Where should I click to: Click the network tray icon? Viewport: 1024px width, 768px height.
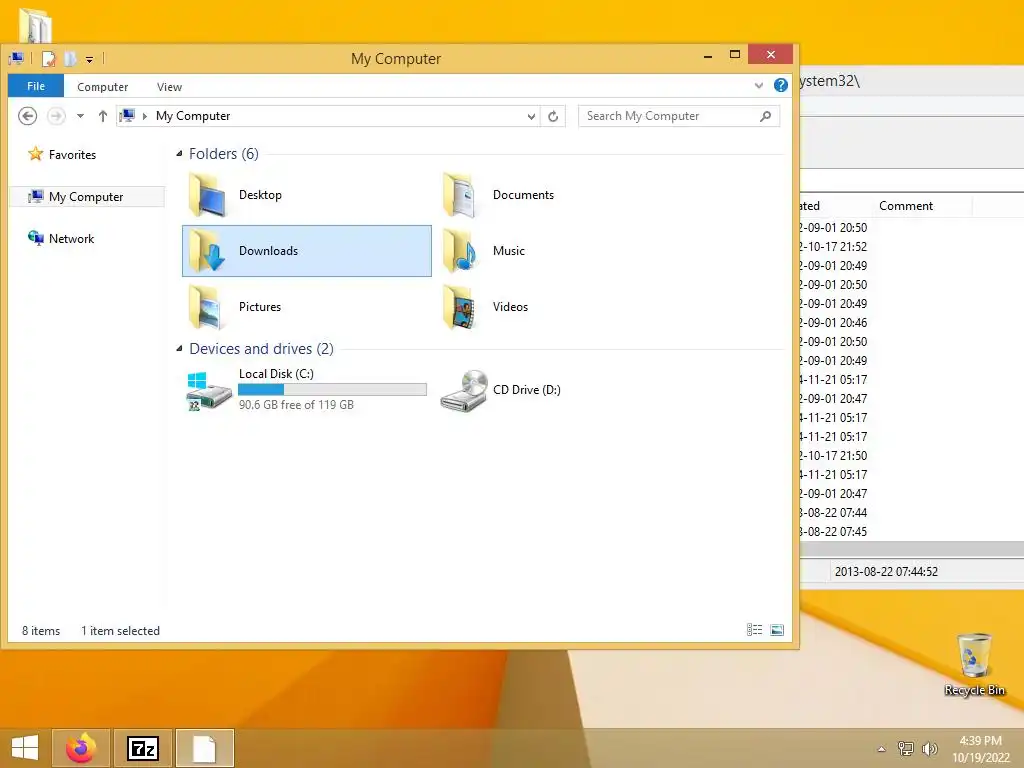905,749
